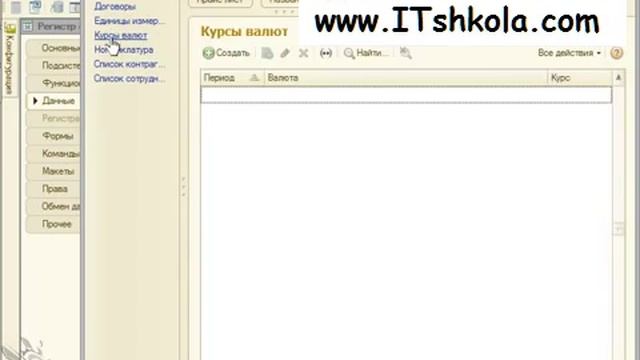Screen dimensions: 640x360
Task: Select the Подсистемы tab in Регистр window
Action: (53, 65)
